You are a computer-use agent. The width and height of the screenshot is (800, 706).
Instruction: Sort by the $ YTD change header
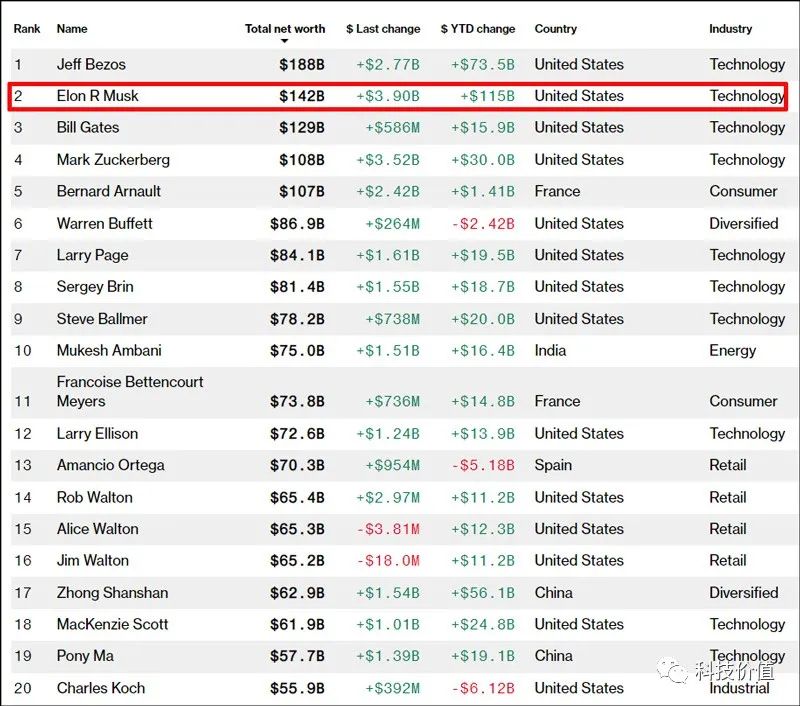478,29
